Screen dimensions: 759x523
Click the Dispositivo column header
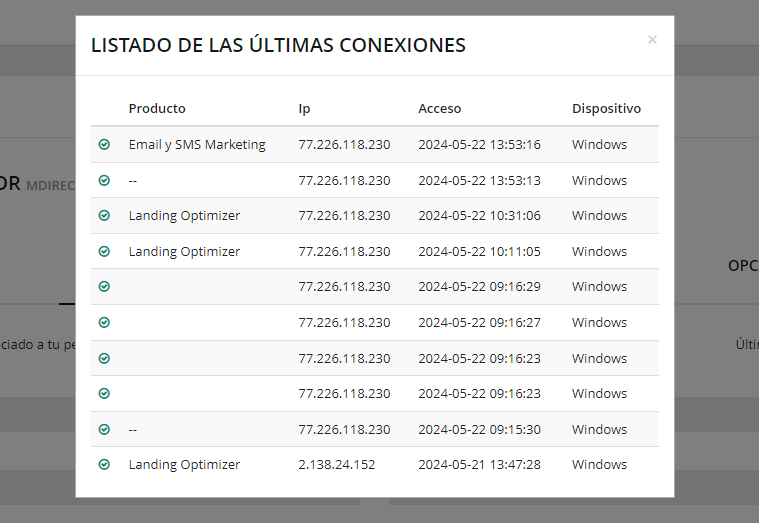(x=606, y=109)
